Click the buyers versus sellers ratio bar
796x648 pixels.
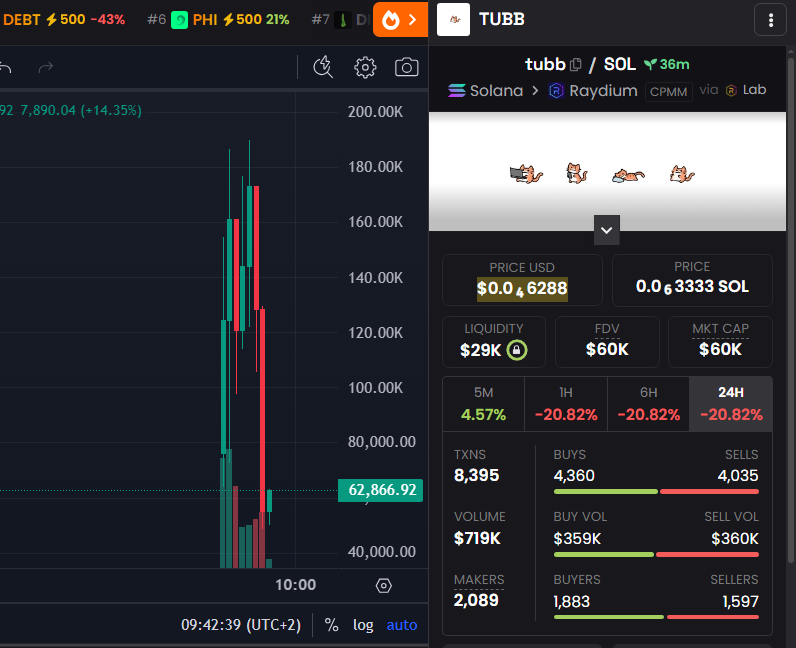coord(656,617)
